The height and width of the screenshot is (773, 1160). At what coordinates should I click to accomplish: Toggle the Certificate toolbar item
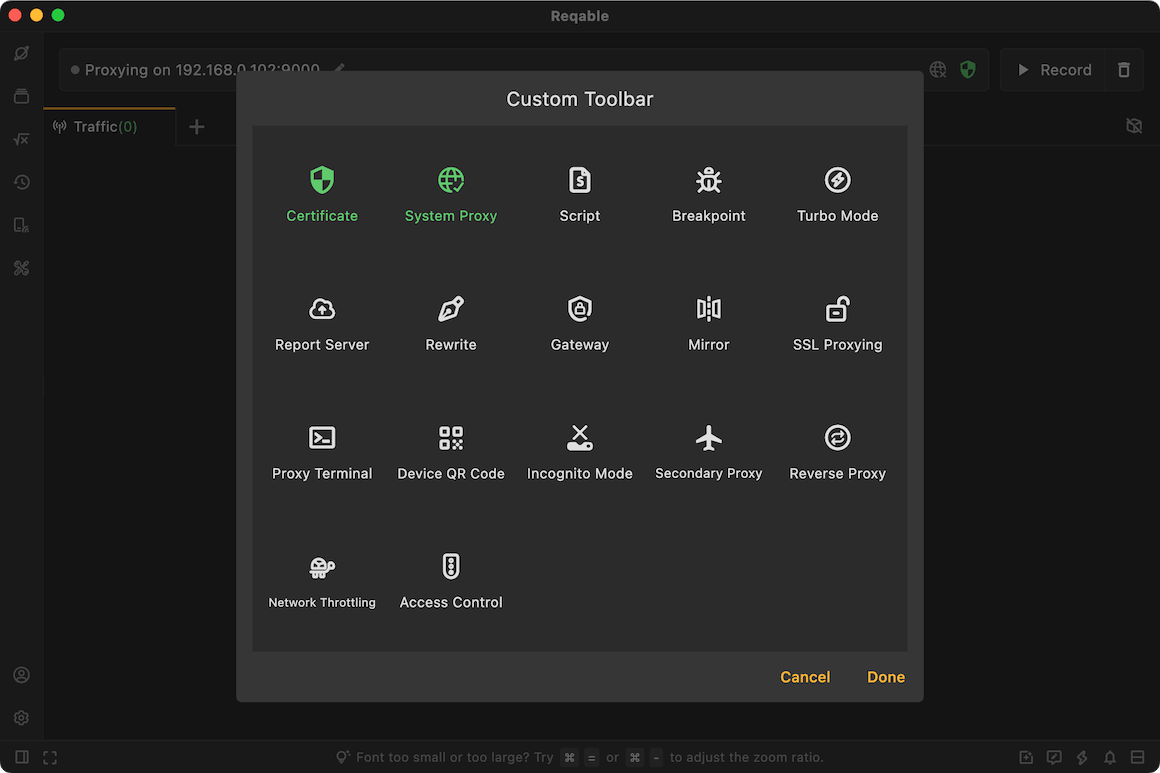pyautogui.click(x=322, y=195)
